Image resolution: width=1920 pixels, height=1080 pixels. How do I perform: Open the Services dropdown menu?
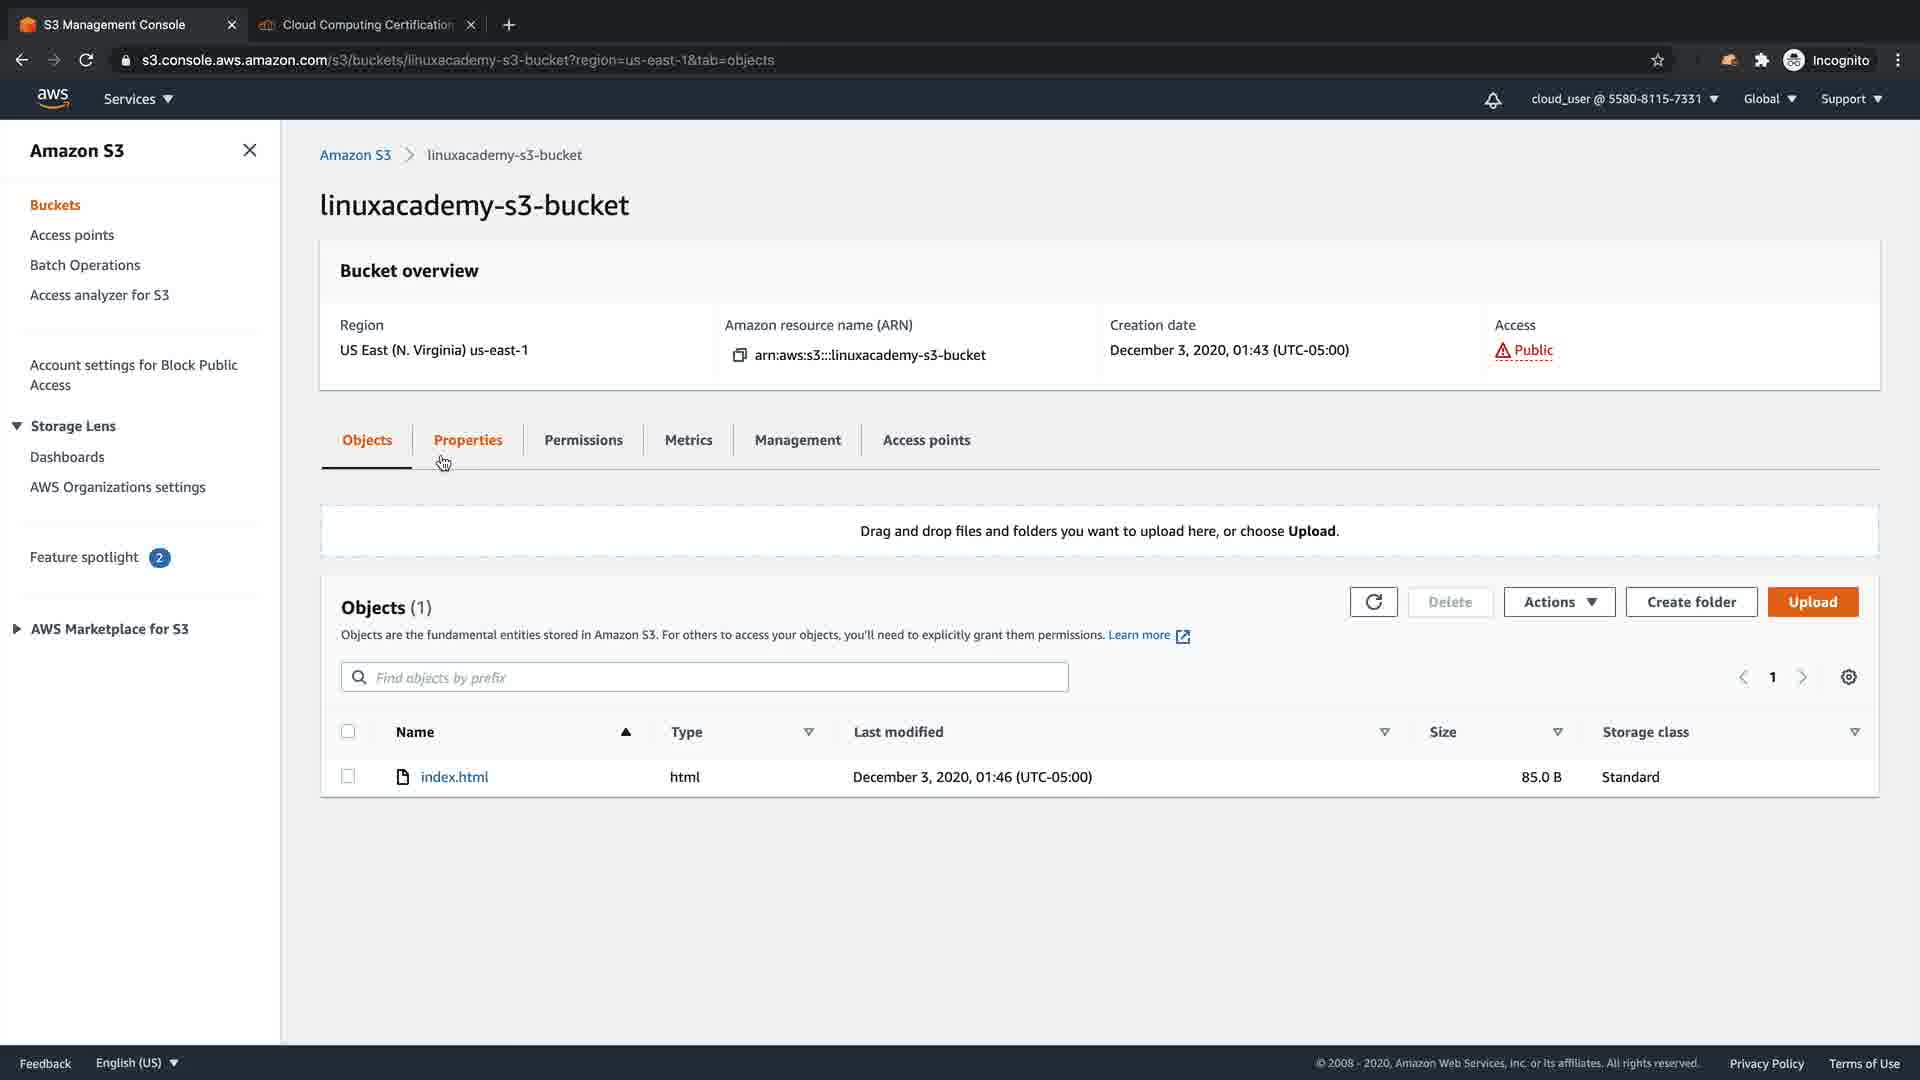pos(138,99)
